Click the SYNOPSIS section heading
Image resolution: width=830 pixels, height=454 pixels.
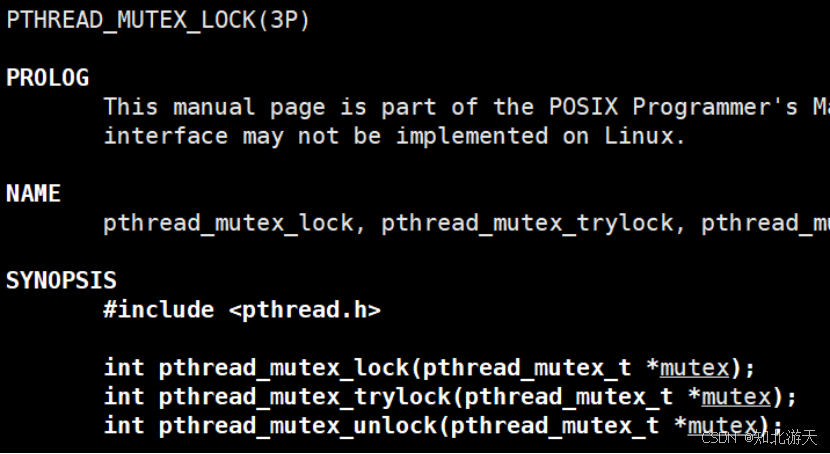(x=62, y=281)
